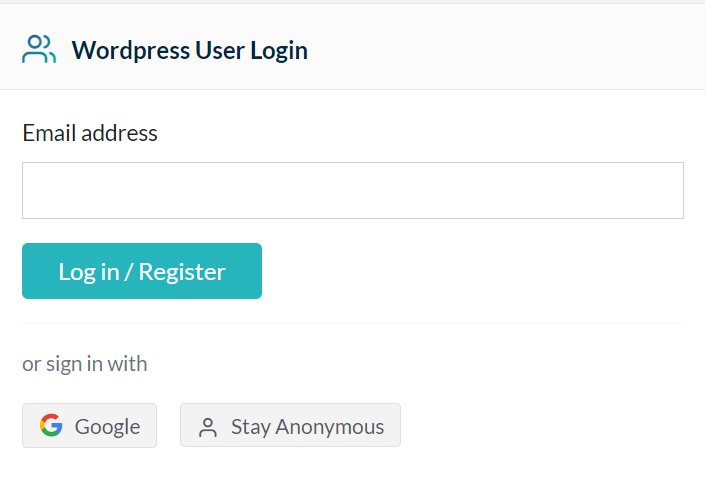This screenshot has height=480, width=705.
Task: Click the "or sign in with" text
Action: 85,363
